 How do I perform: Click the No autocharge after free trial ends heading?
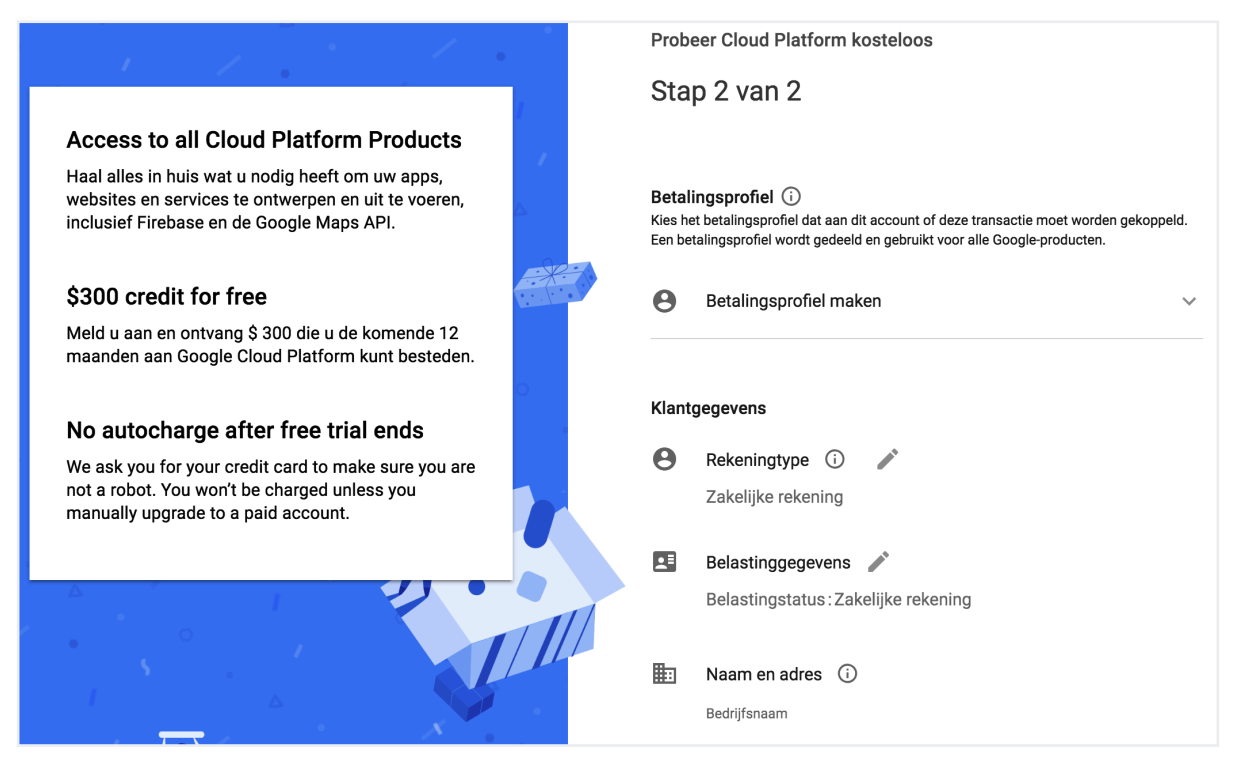coord(245,431)
